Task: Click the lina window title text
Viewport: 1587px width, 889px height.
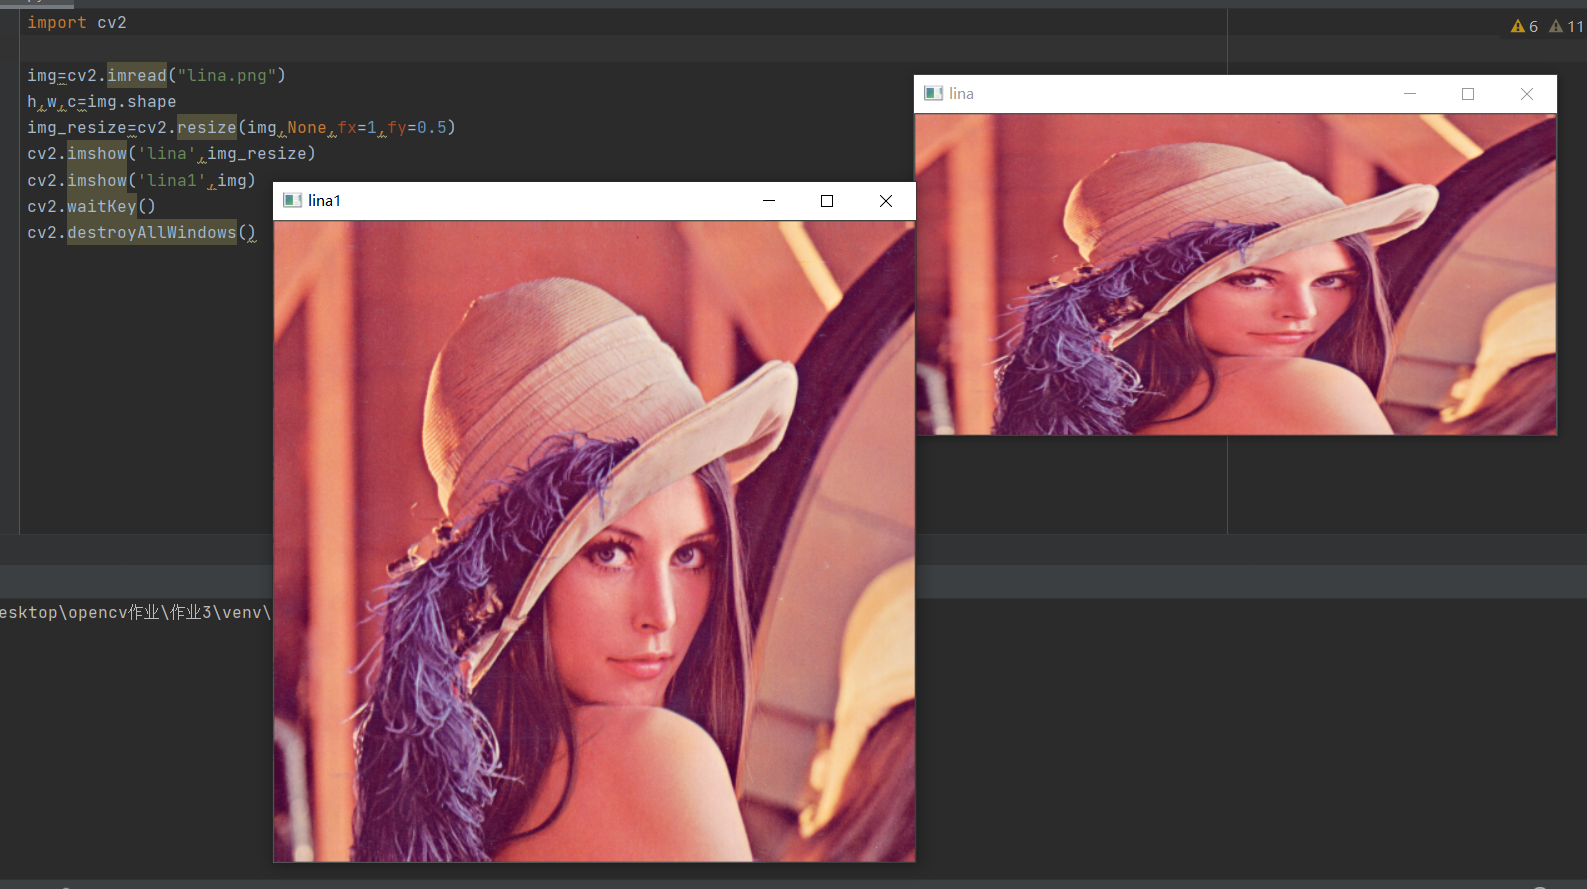Action: click(961, 94)
